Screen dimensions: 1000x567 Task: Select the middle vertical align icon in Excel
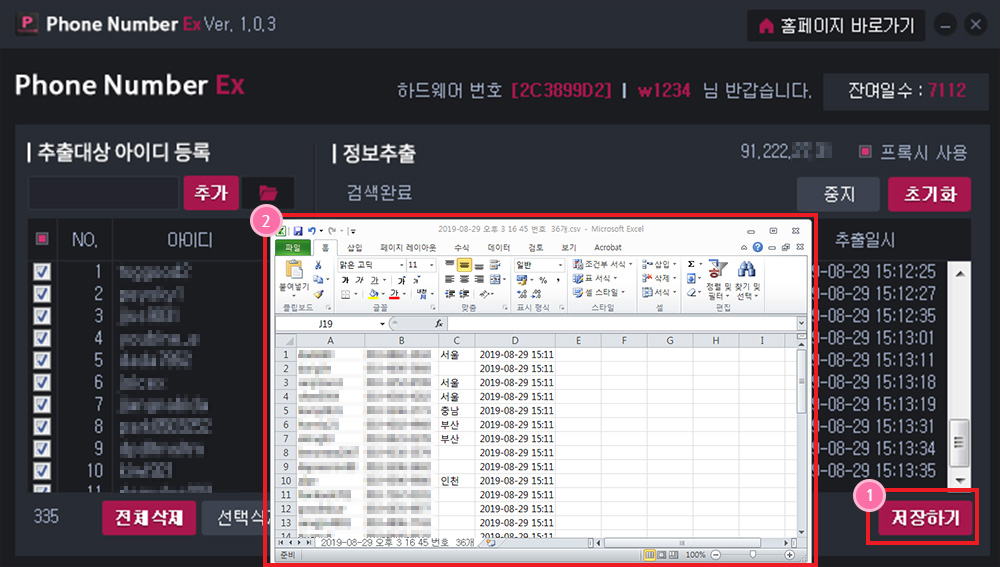tap(464, 265)
